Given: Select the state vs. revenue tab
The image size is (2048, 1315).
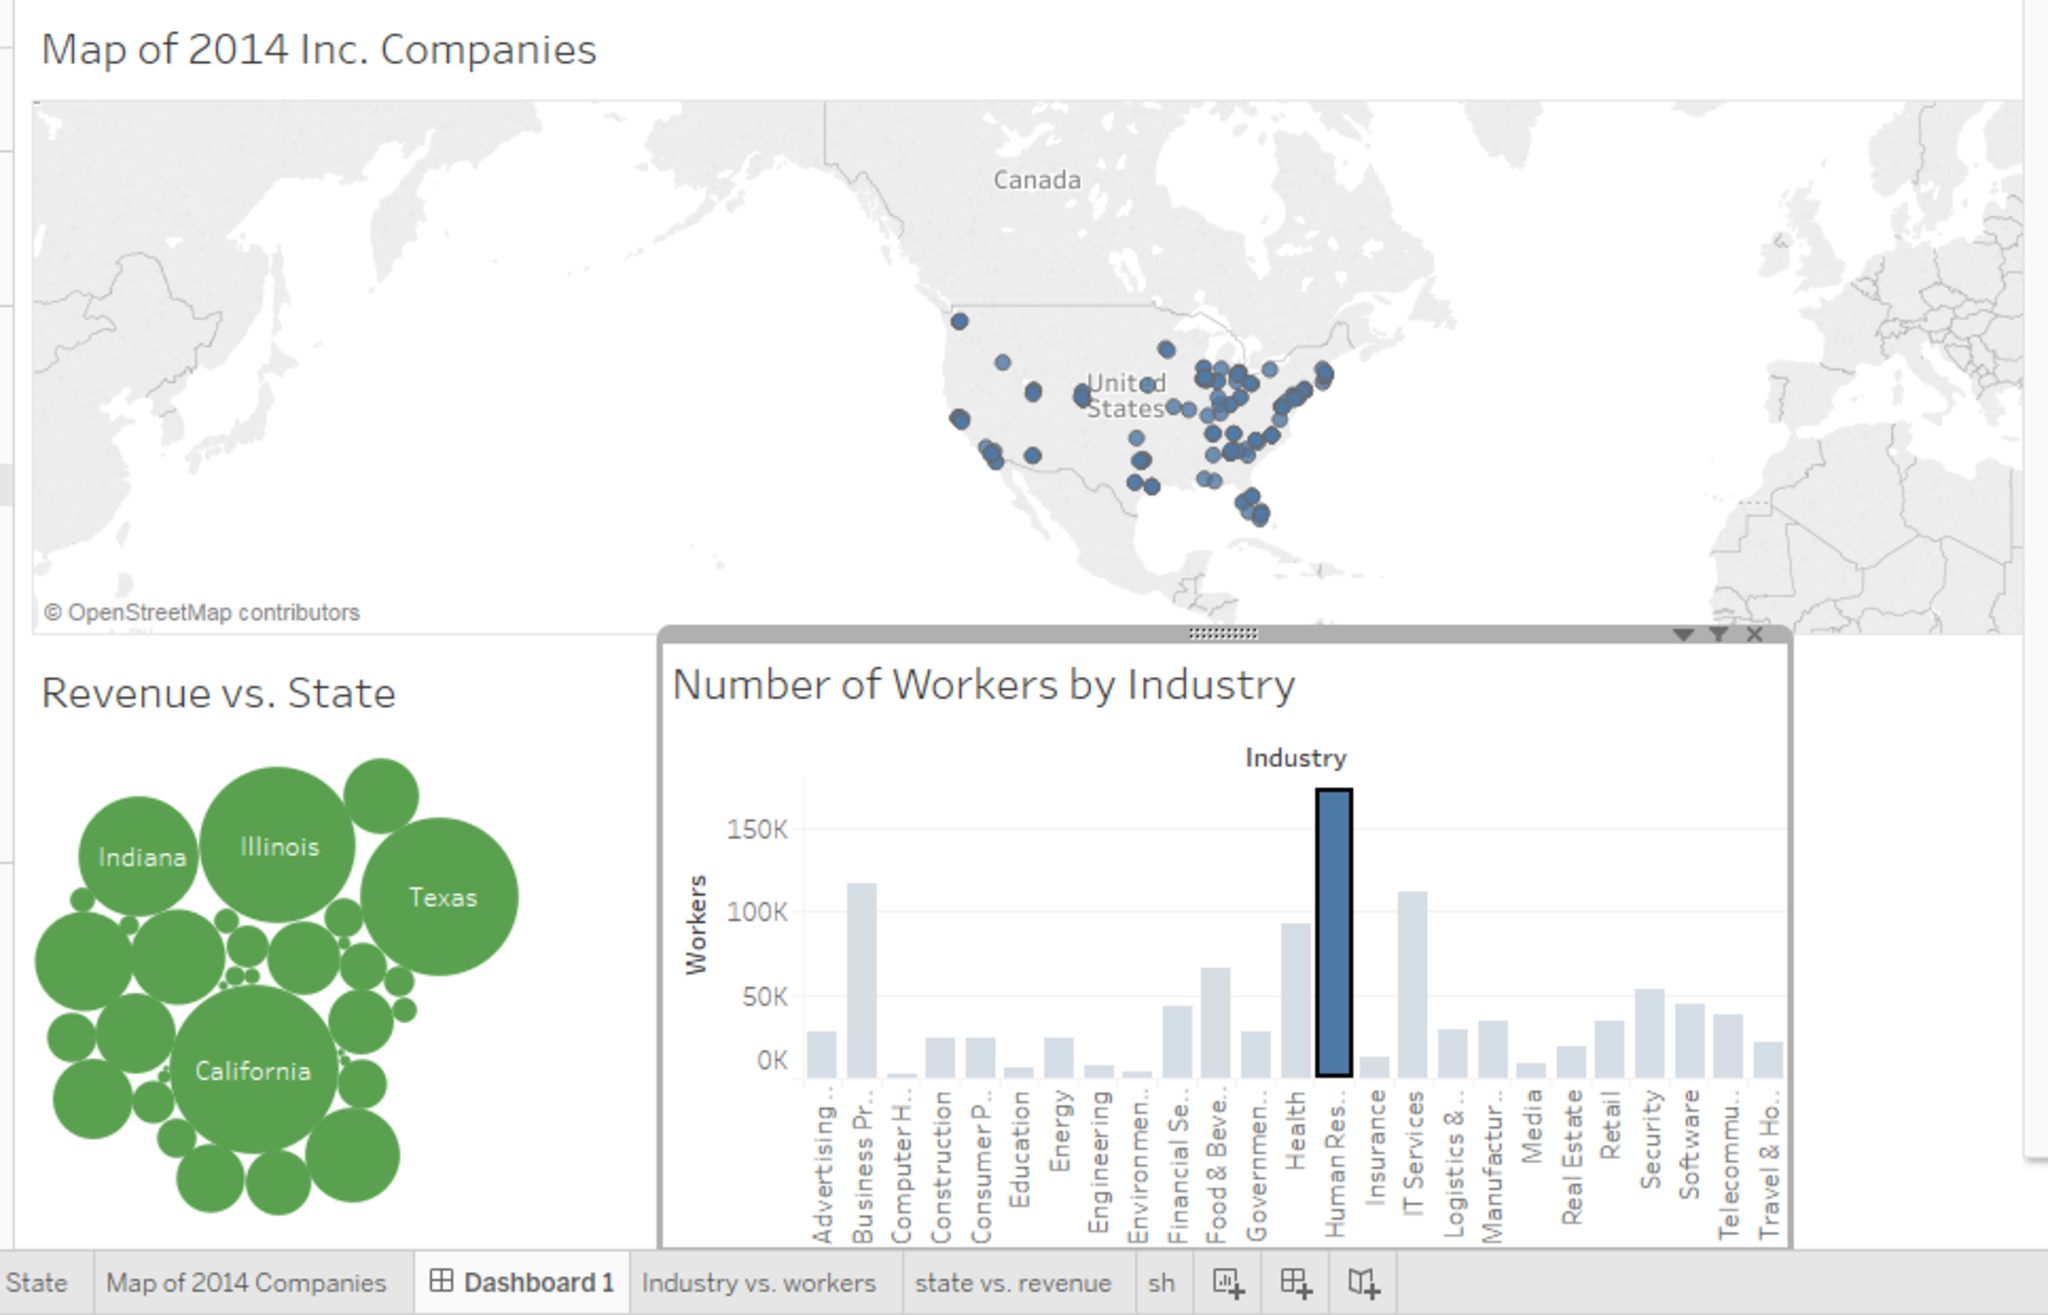Looking at the screenshot, I should pyautogui.click(x=1013, y=1283).
